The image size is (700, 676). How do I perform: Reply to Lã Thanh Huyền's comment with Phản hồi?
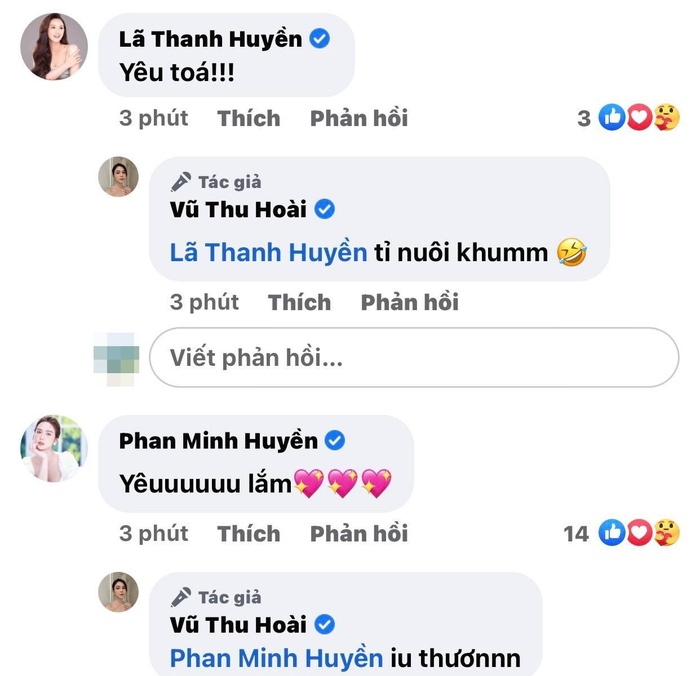point(359,118)
